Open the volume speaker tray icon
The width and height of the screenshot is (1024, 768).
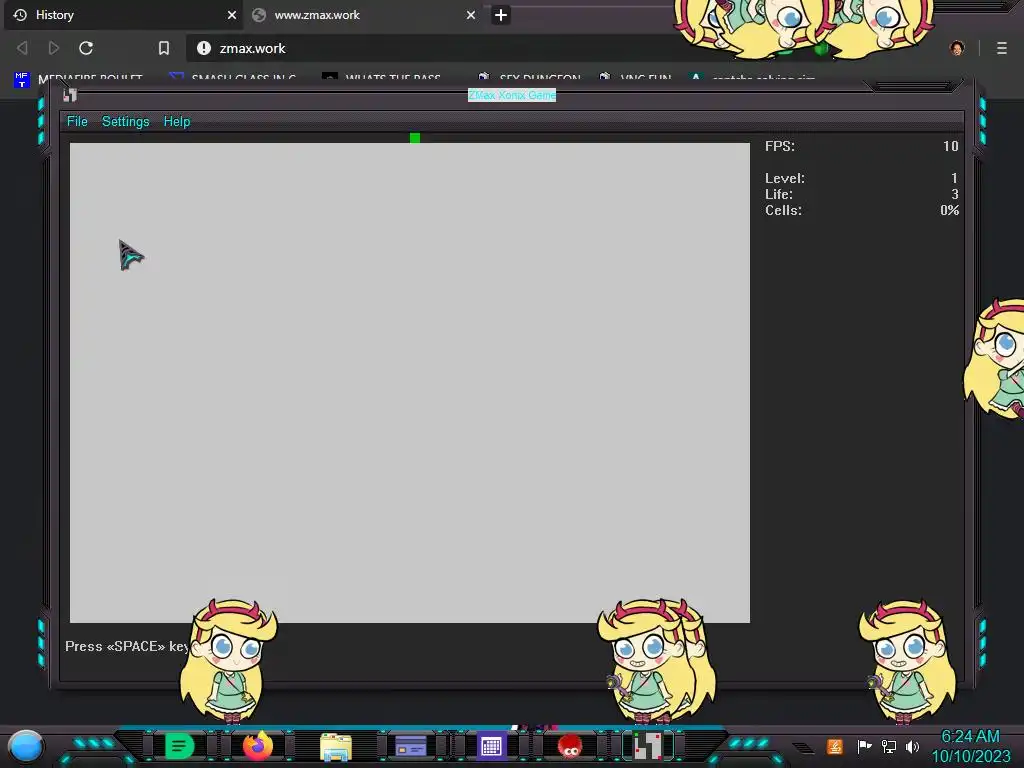(x=912, y=746)
